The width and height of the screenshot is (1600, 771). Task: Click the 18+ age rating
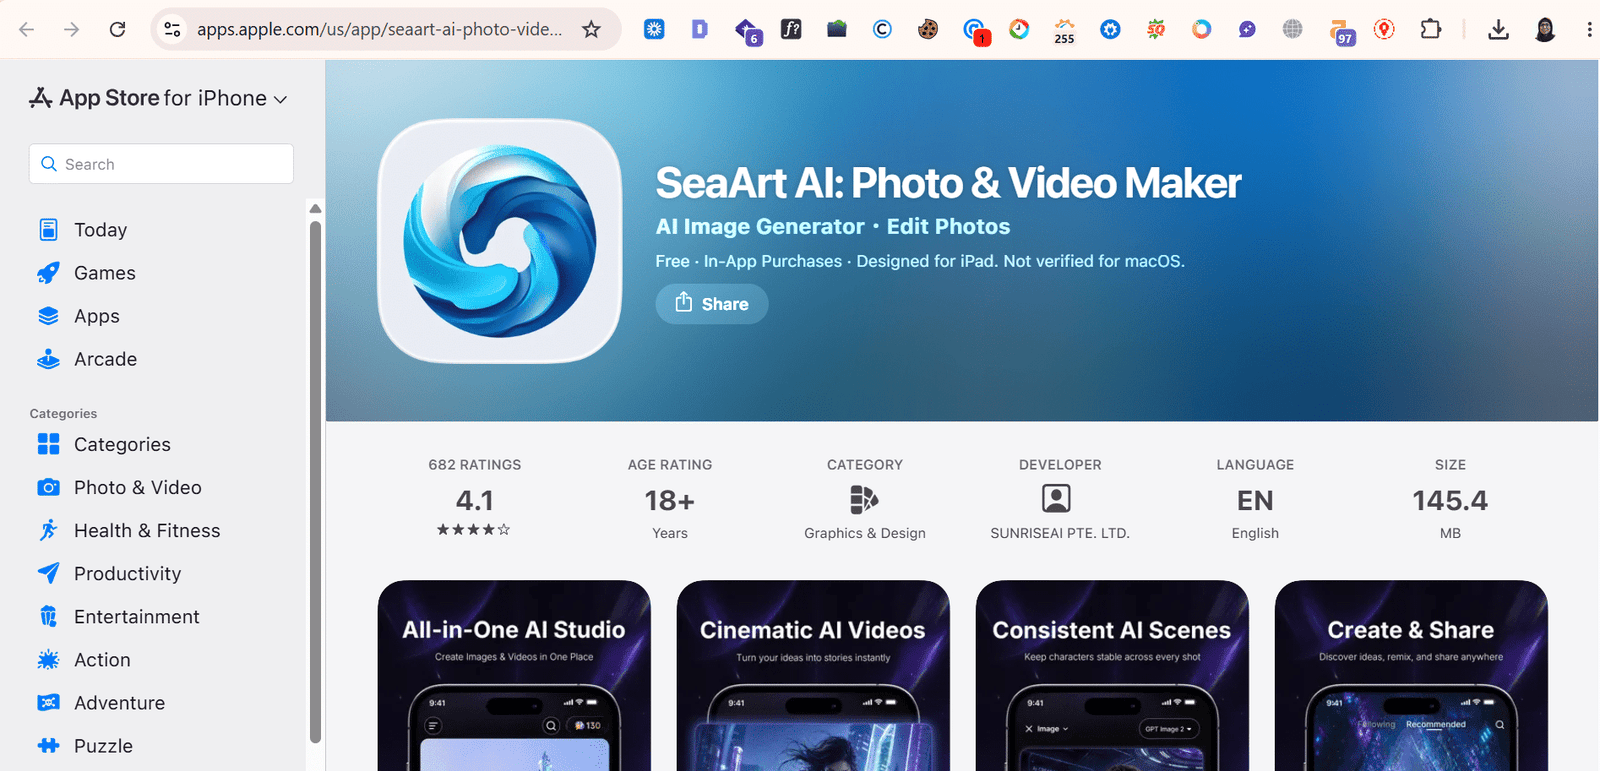tap(670, 499)
